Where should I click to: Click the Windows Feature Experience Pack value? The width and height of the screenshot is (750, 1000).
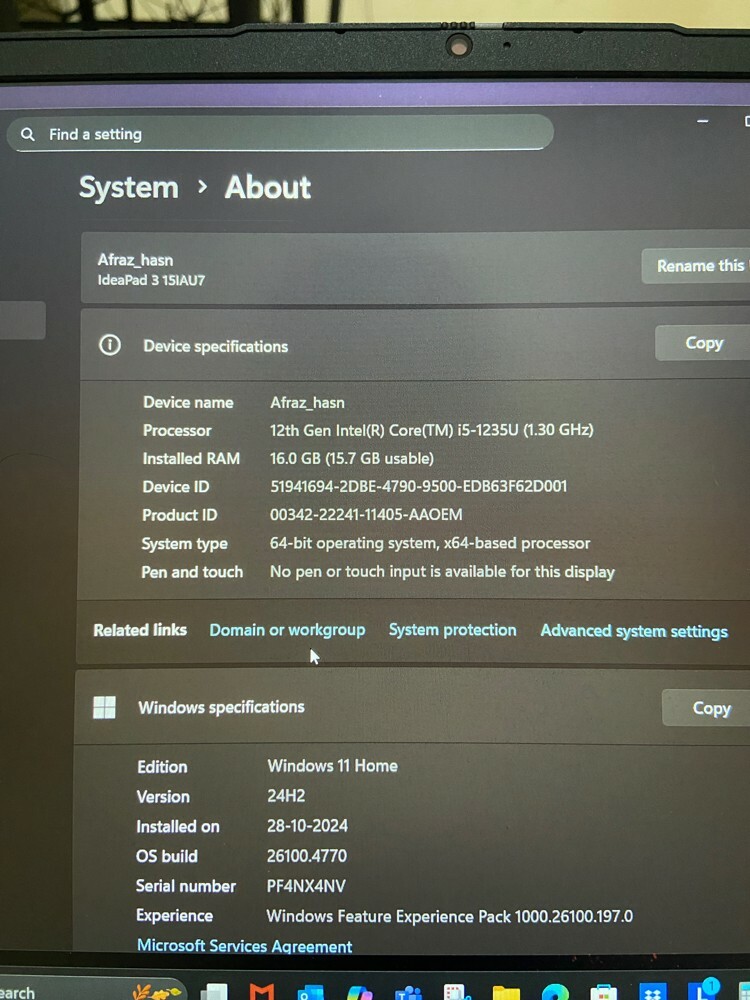click(x=450, y=916)
